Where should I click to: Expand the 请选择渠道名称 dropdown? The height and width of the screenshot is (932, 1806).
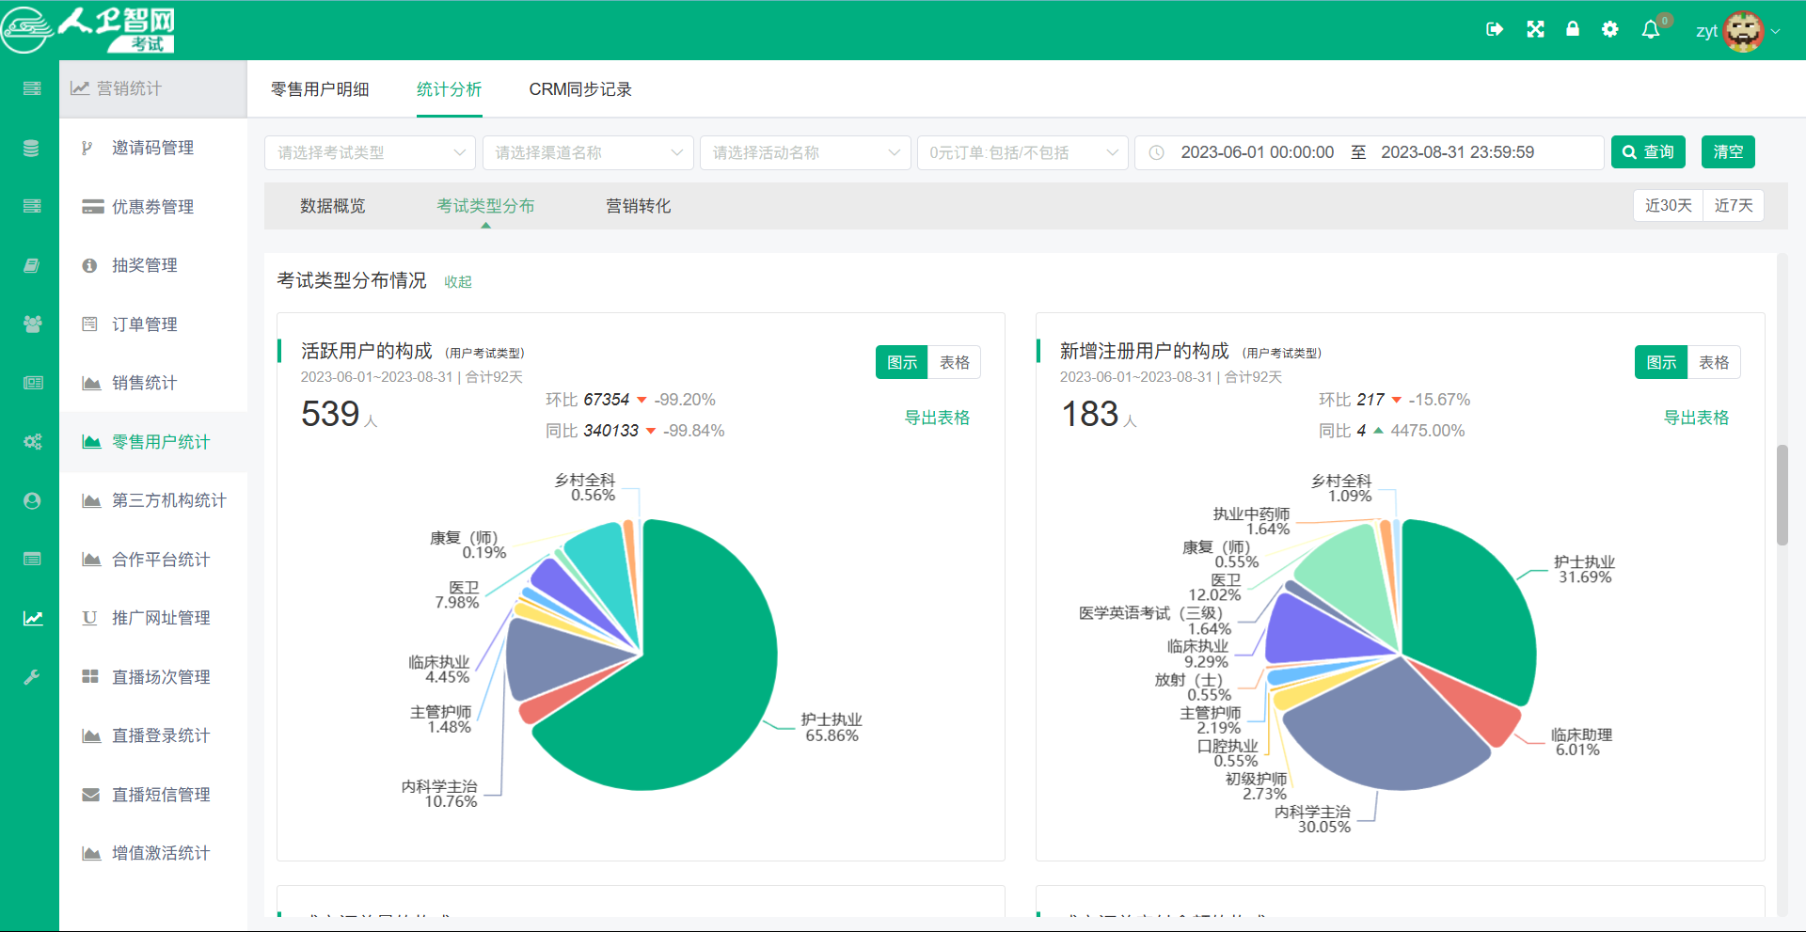tap(587, 152)
